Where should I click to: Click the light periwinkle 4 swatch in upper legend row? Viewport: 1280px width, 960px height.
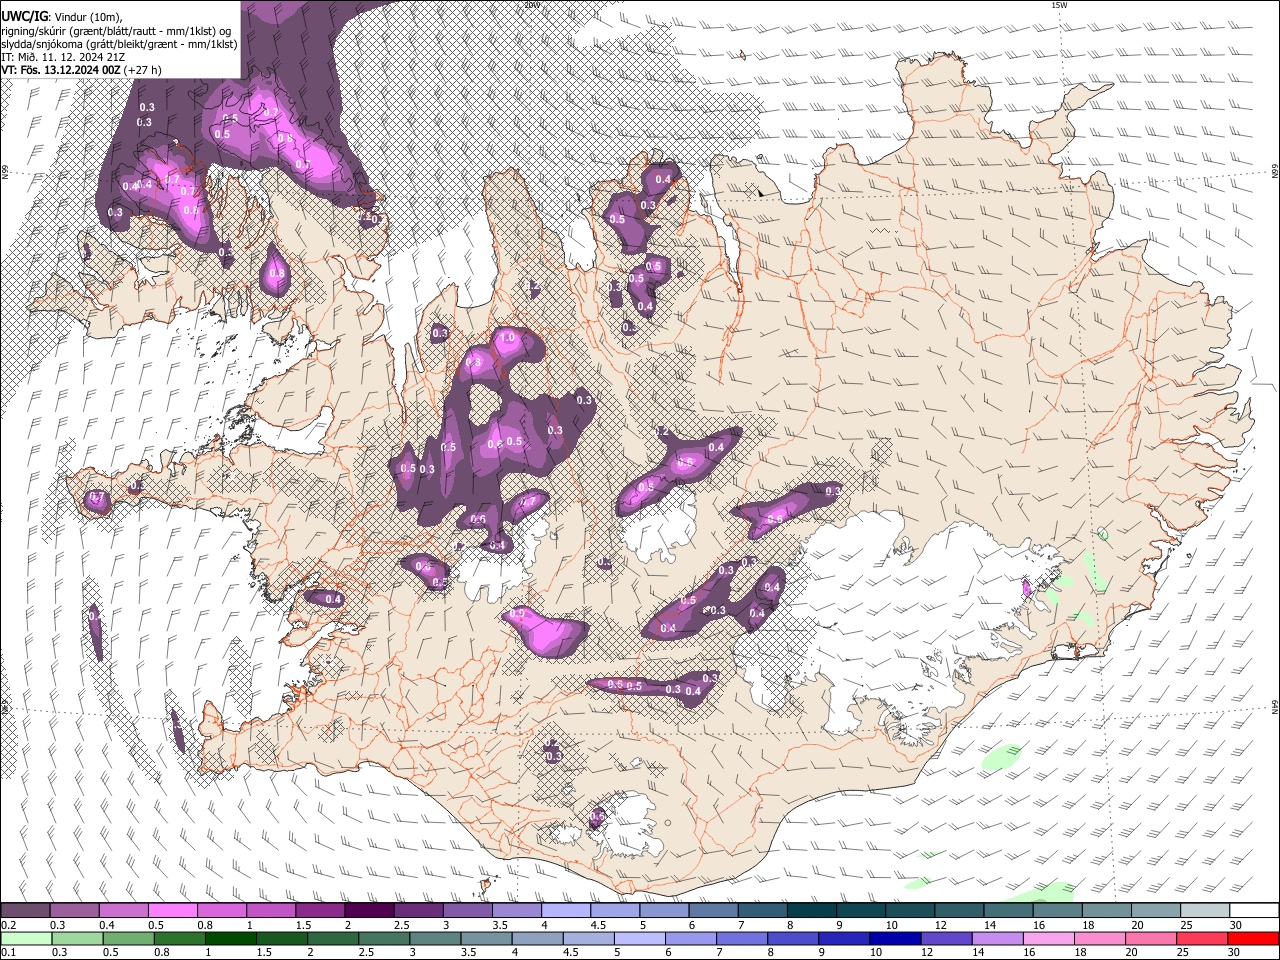pos(567,911)
